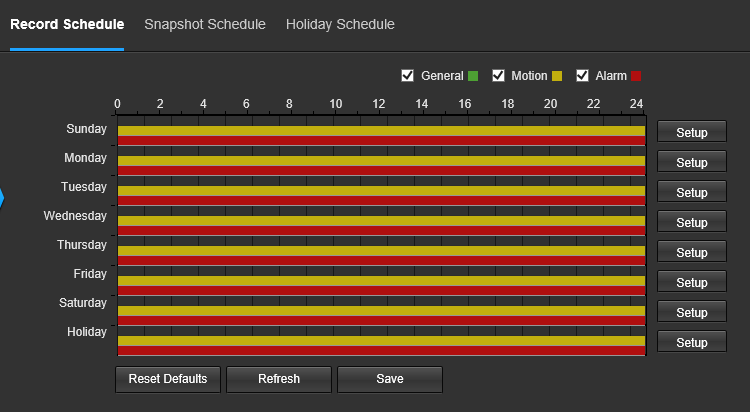
Task: Click the blue arrow at left edge
Action: tap(2, 198)
